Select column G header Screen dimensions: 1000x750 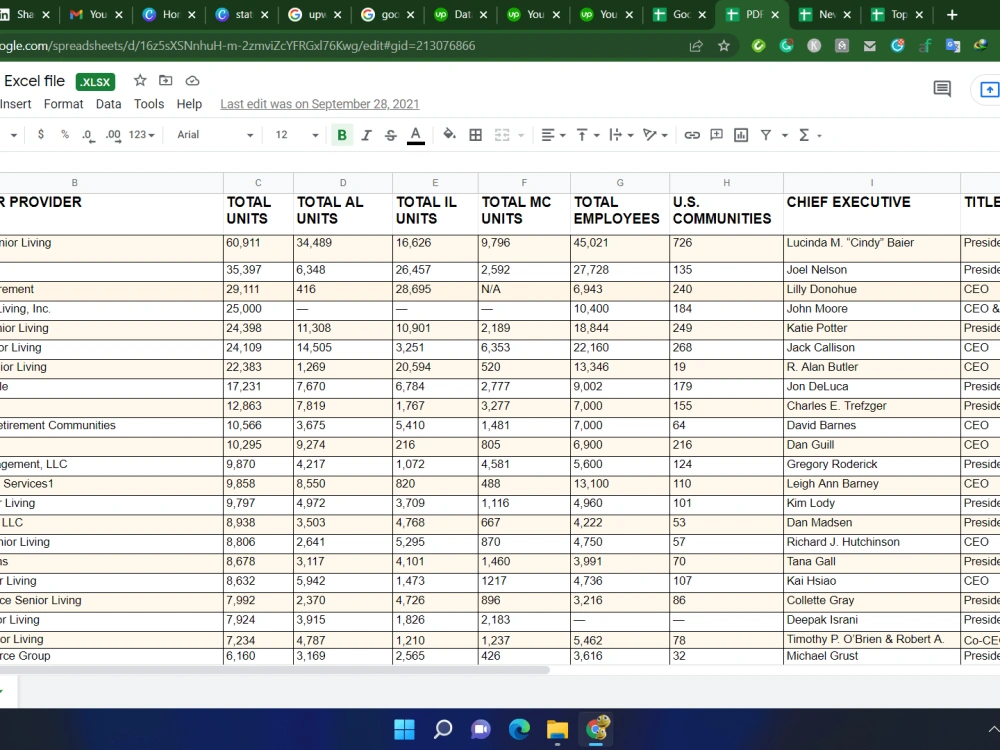click(620, 183)
